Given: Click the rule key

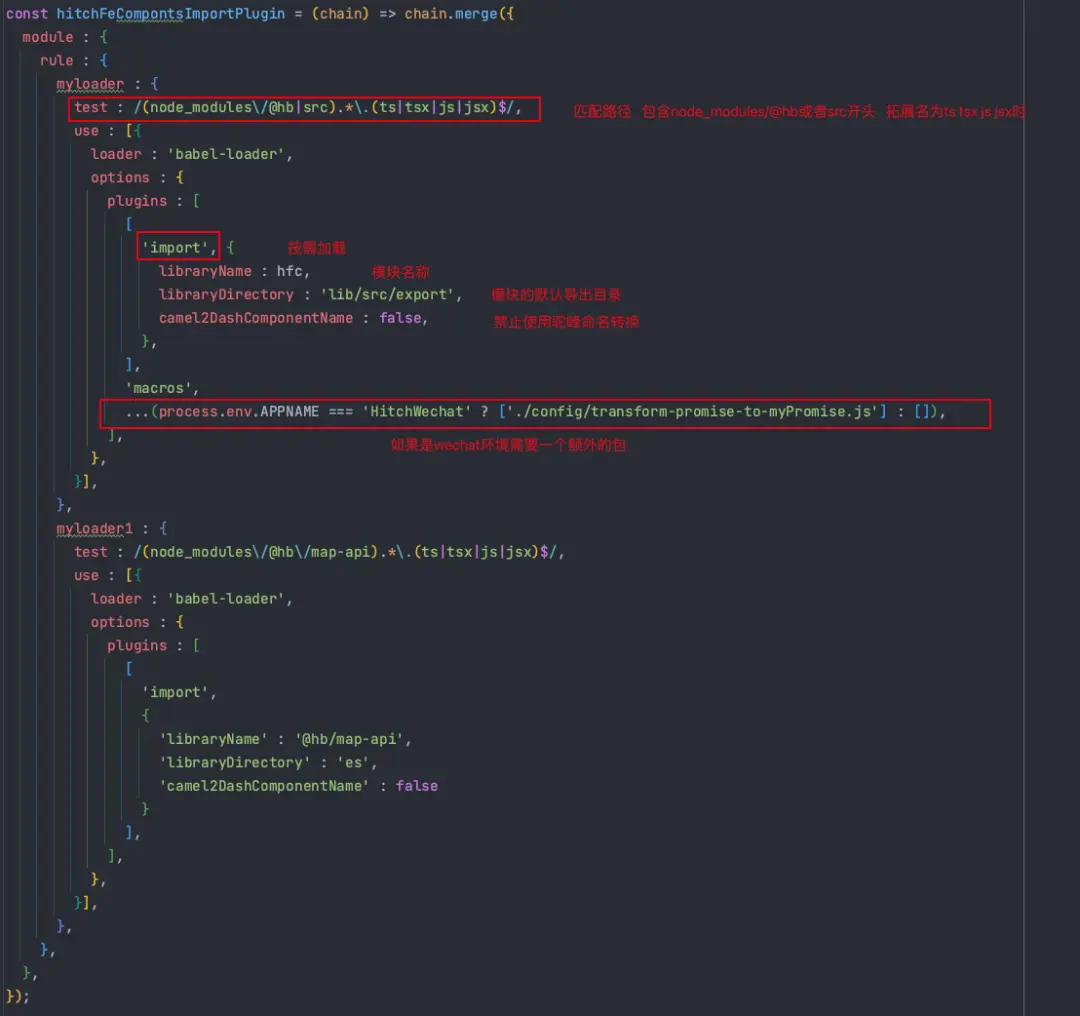Looking at the screenshot, I should click(56, 60).
